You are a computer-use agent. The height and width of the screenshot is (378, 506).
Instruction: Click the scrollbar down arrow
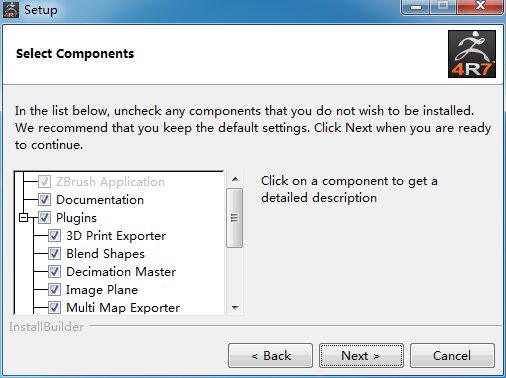point(235,307)
